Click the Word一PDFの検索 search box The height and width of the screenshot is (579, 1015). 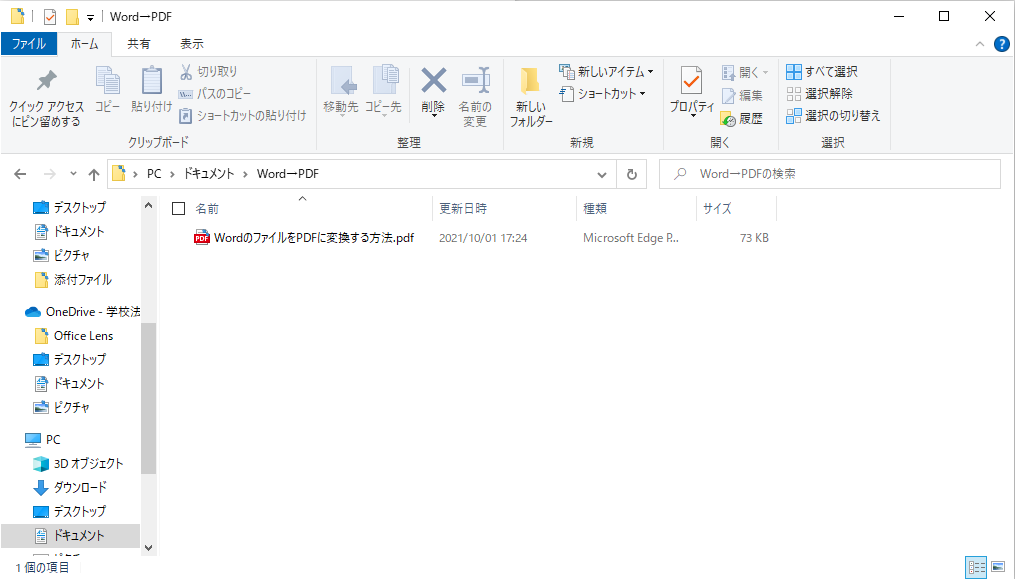click(830, 174)
